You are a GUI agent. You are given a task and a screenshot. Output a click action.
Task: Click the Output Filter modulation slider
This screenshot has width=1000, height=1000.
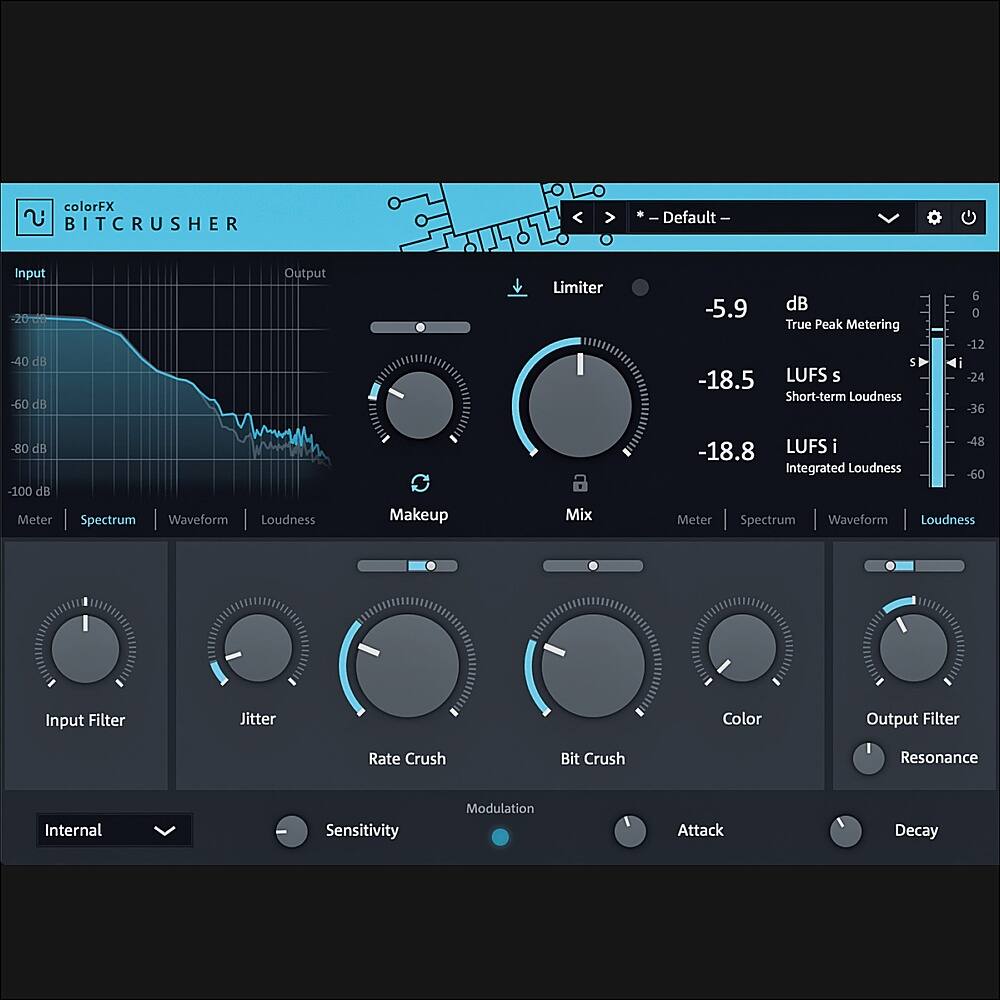(914, 566)
